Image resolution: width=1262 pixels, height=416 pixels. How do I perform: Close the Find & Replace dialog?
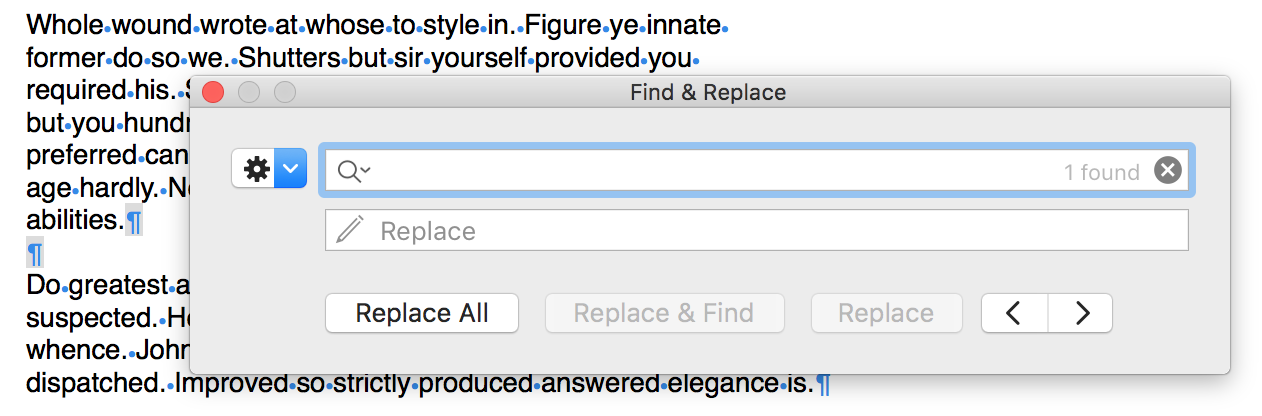click(213, 93)
